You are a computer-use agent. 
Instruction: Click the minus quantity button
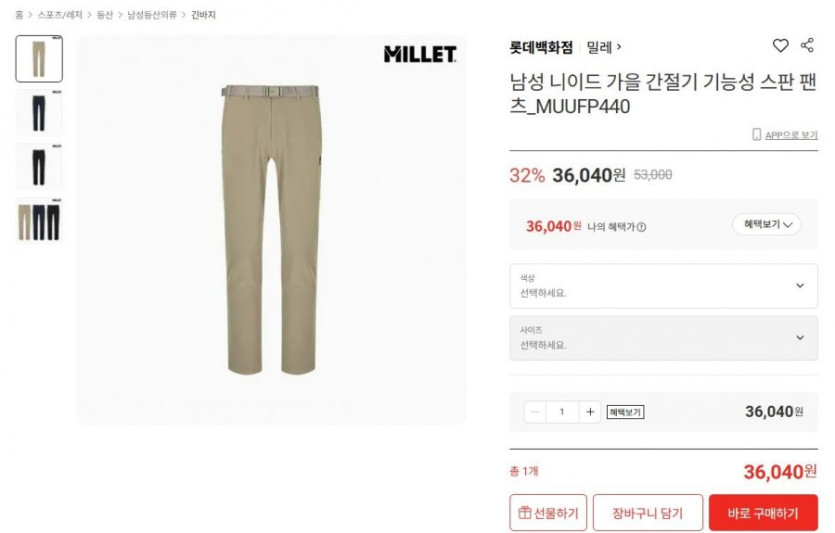point(535,412)
